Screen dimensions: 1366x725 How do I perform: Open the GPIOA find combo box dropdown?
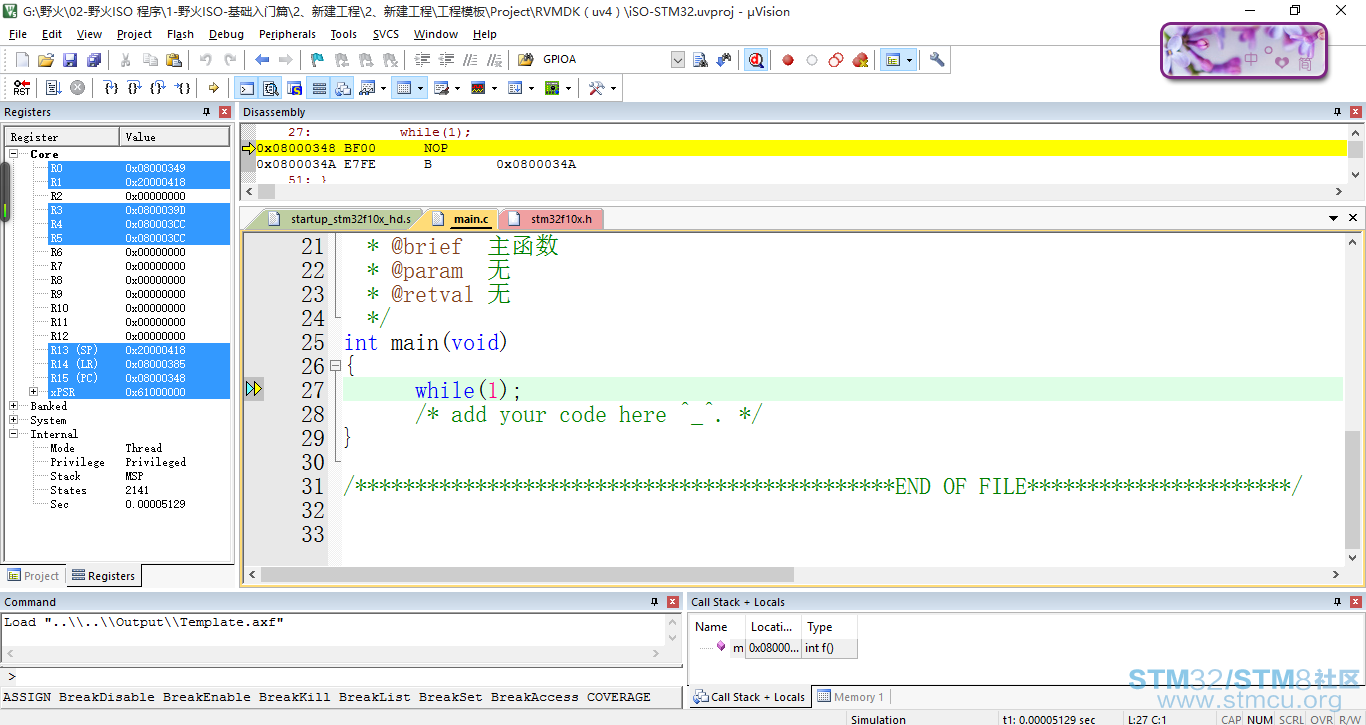pyautogui.click(x=678, y=60)
